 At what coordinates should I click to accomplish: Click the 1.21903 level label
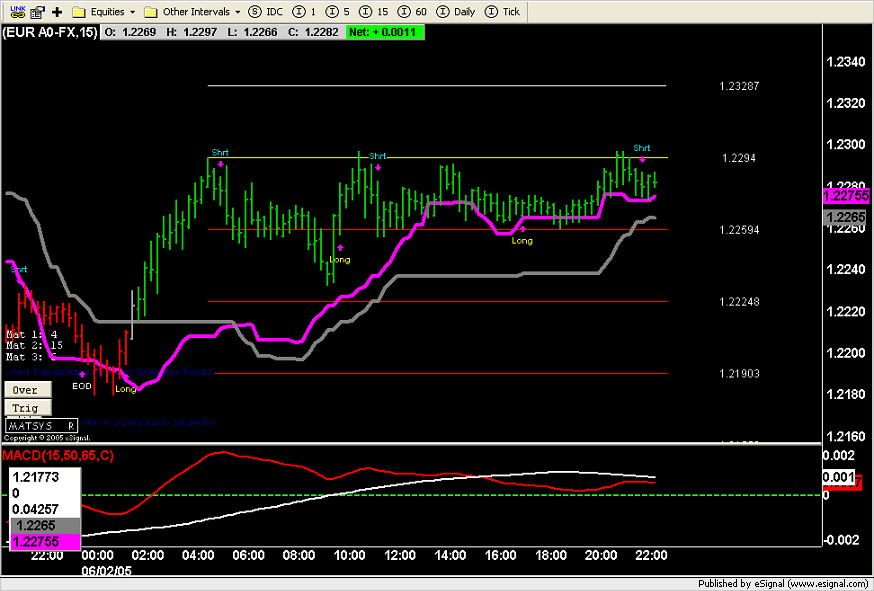[x=739, y=374]
